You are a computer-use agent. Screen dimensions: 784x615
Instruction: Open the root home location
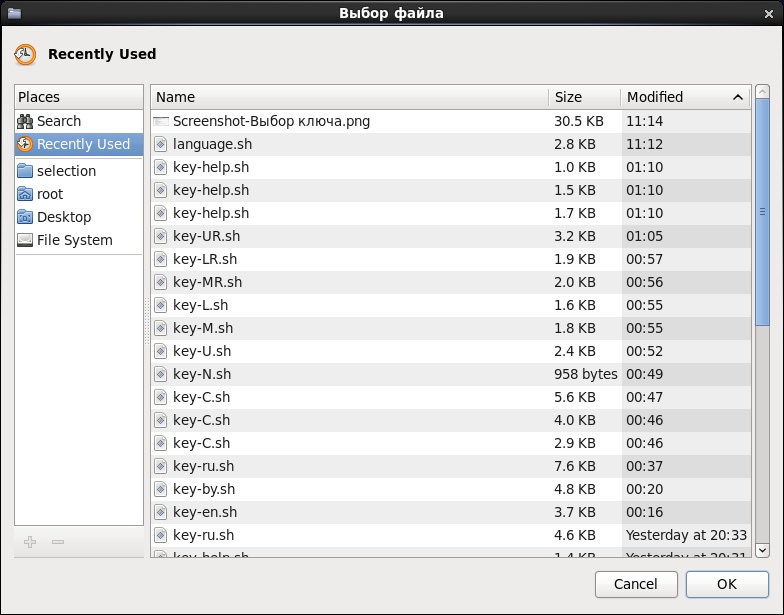coord(79,194)
